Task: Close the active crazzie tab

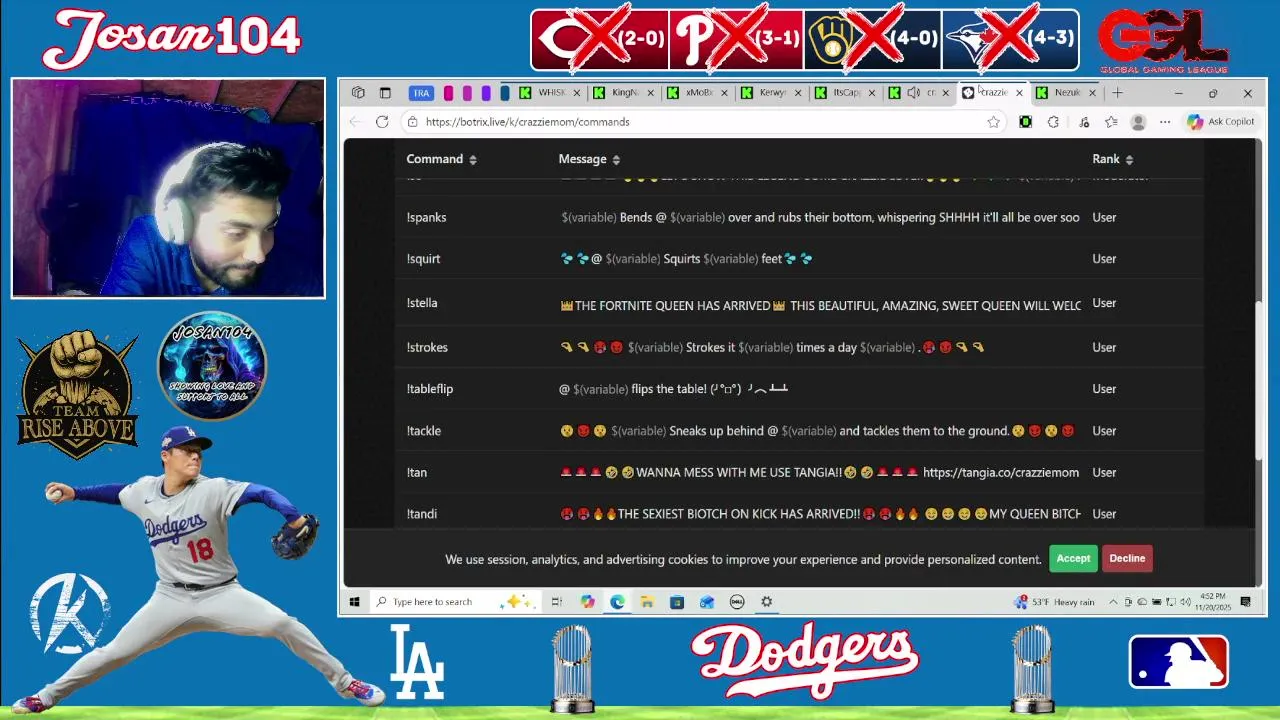Action: coord(1019,93)
